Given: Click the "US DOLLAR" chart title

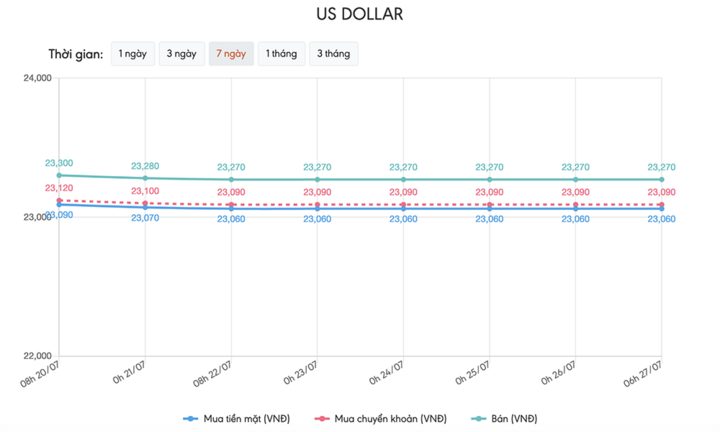Looking at the screenshot, I should 360,16.
